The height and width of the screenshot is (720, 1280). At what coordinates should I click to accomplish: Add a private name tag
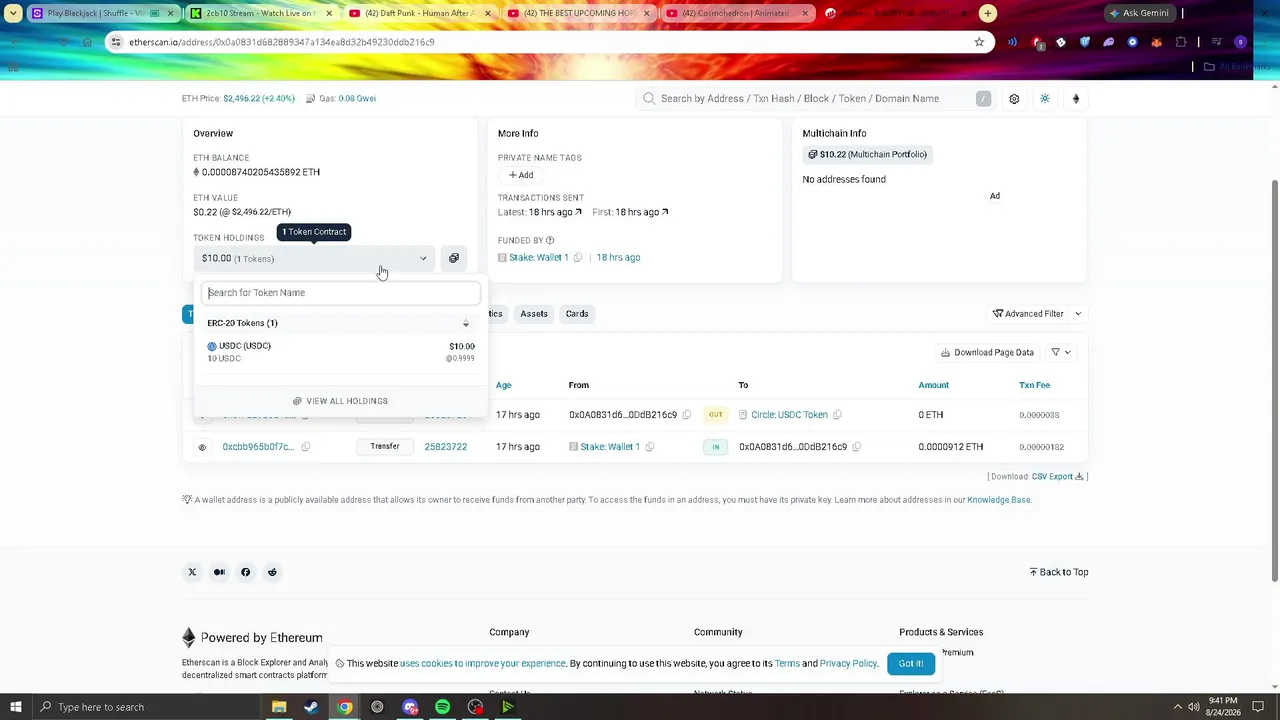click(x=521, y=175)
